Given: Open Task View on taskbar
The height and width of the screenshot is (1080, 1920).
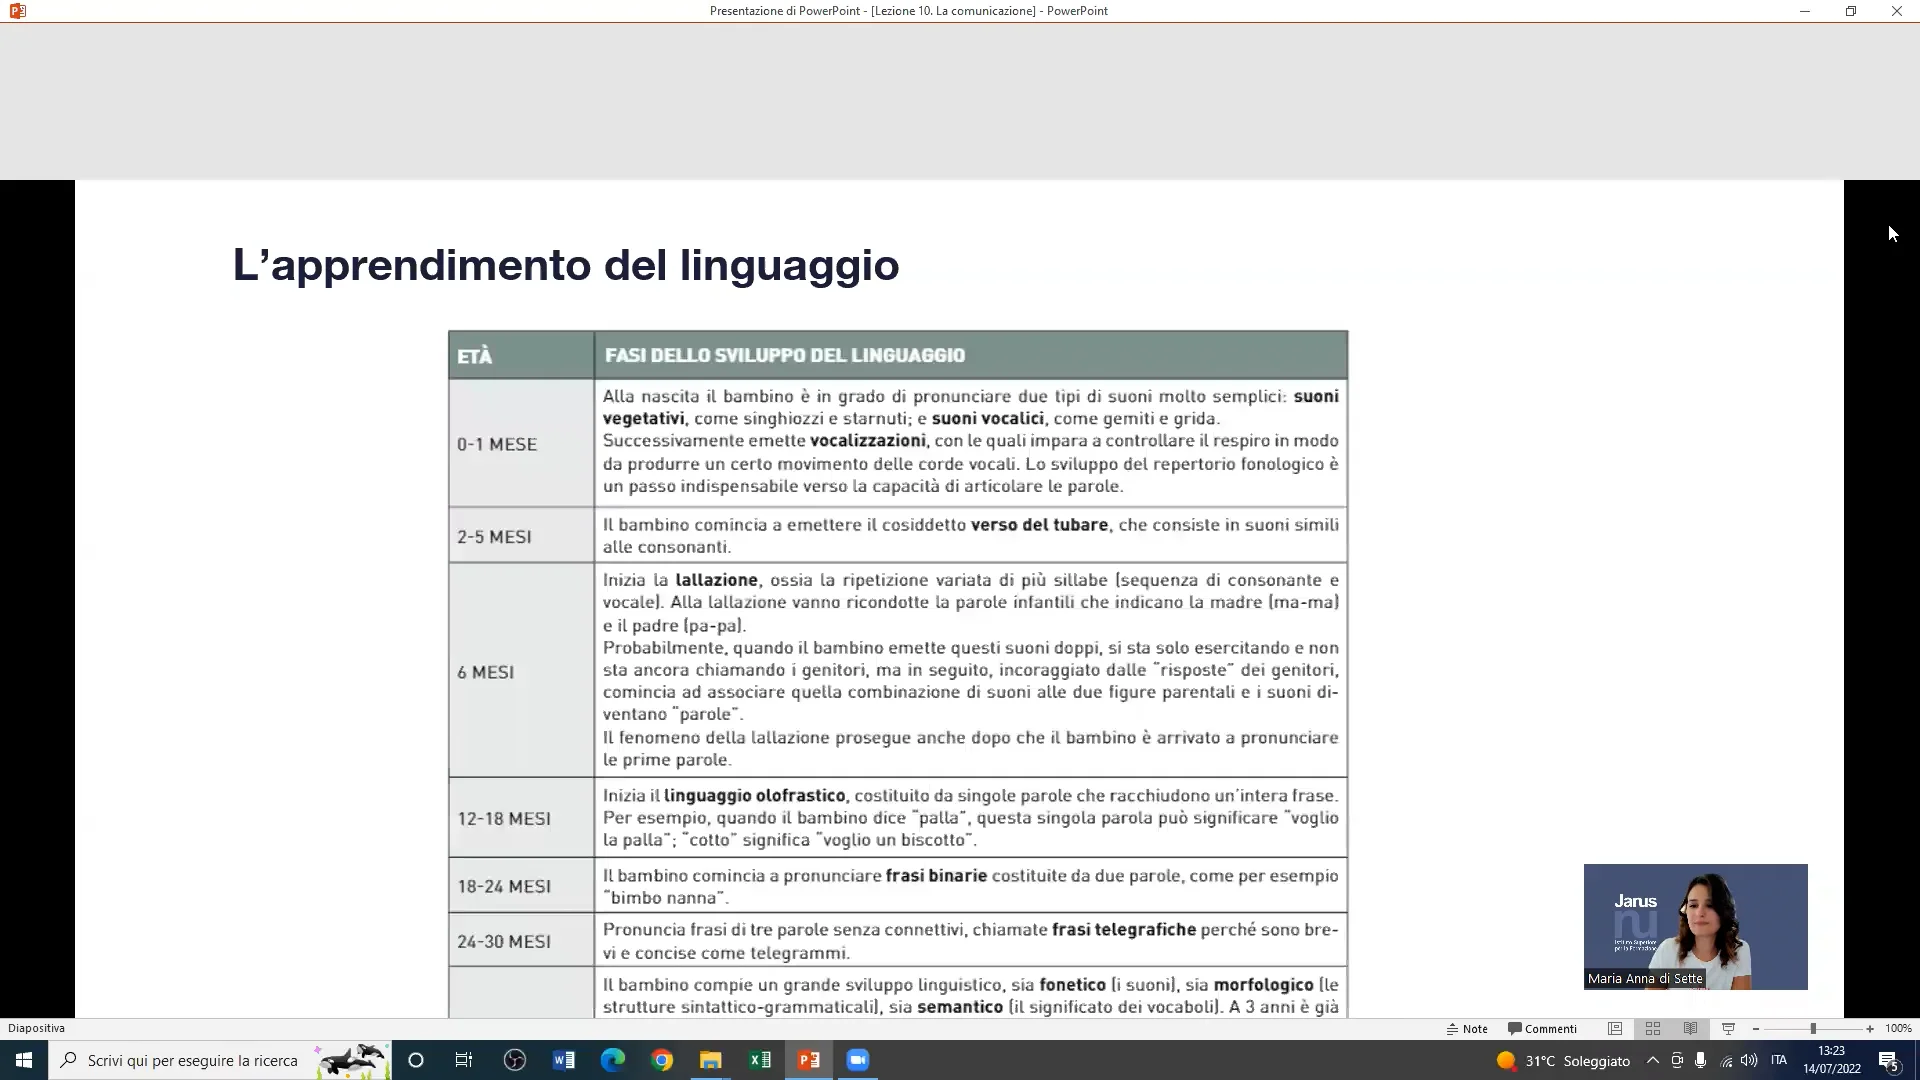Looking at the screenshot, I should coord(464,1060).
